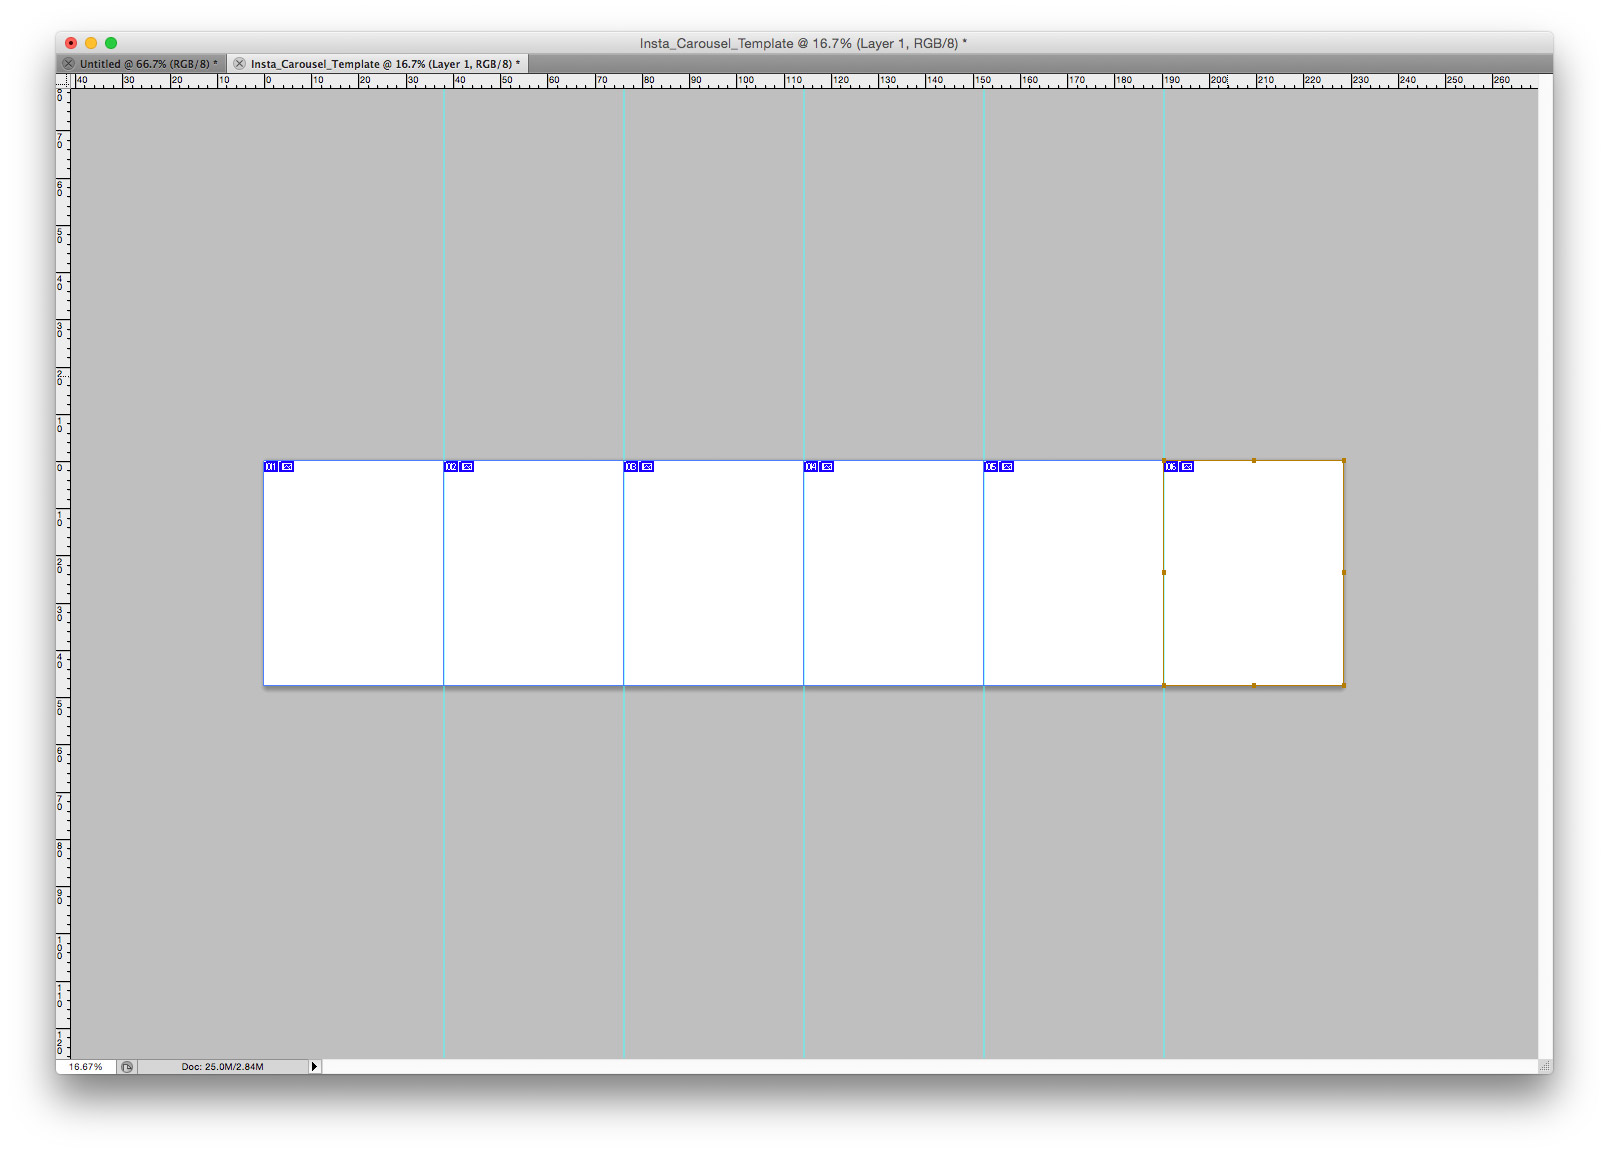Open the status bar info arrow menu
The width and height of the screenshot is (1609, 1154).
(x=314, y=1067)
